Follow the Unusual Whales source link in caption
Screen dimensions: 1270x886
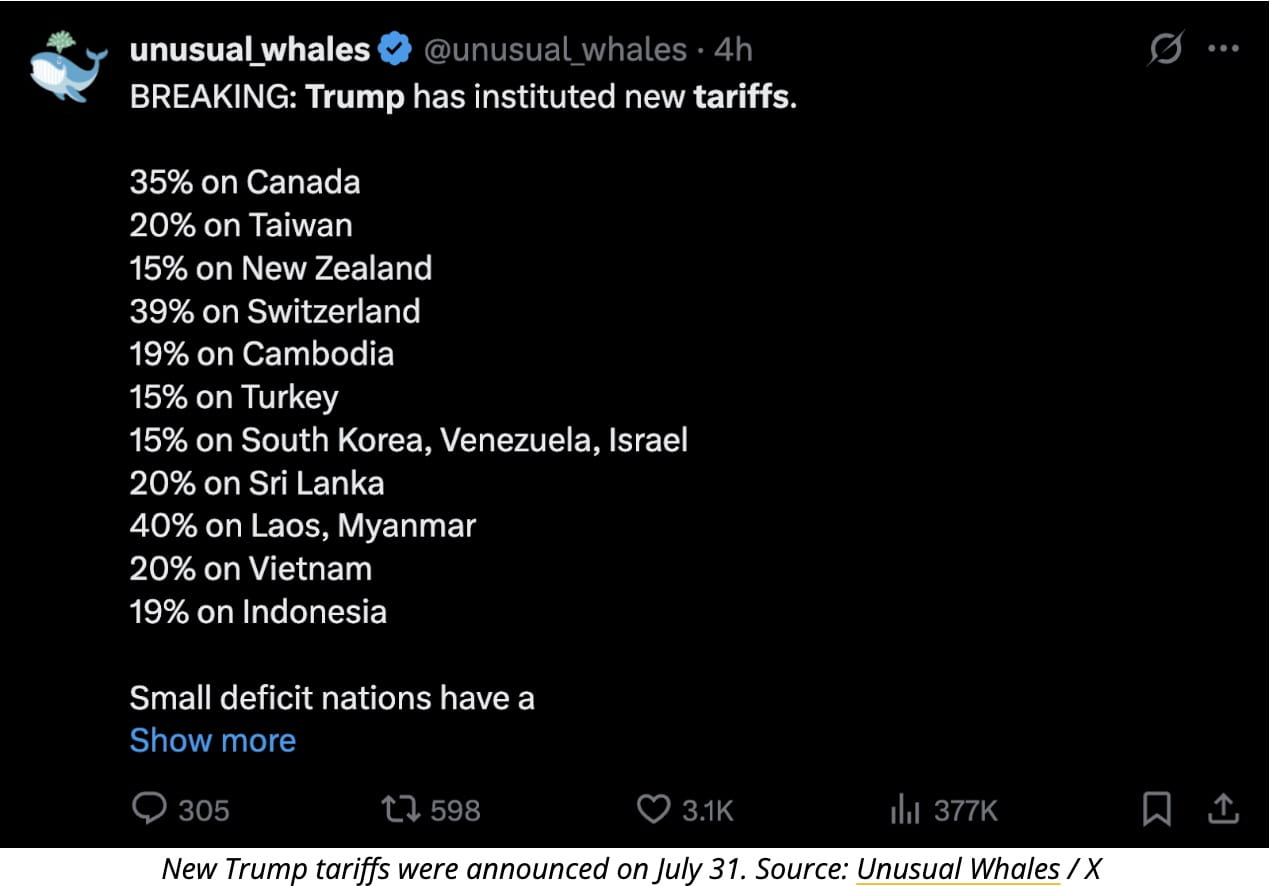958,869
